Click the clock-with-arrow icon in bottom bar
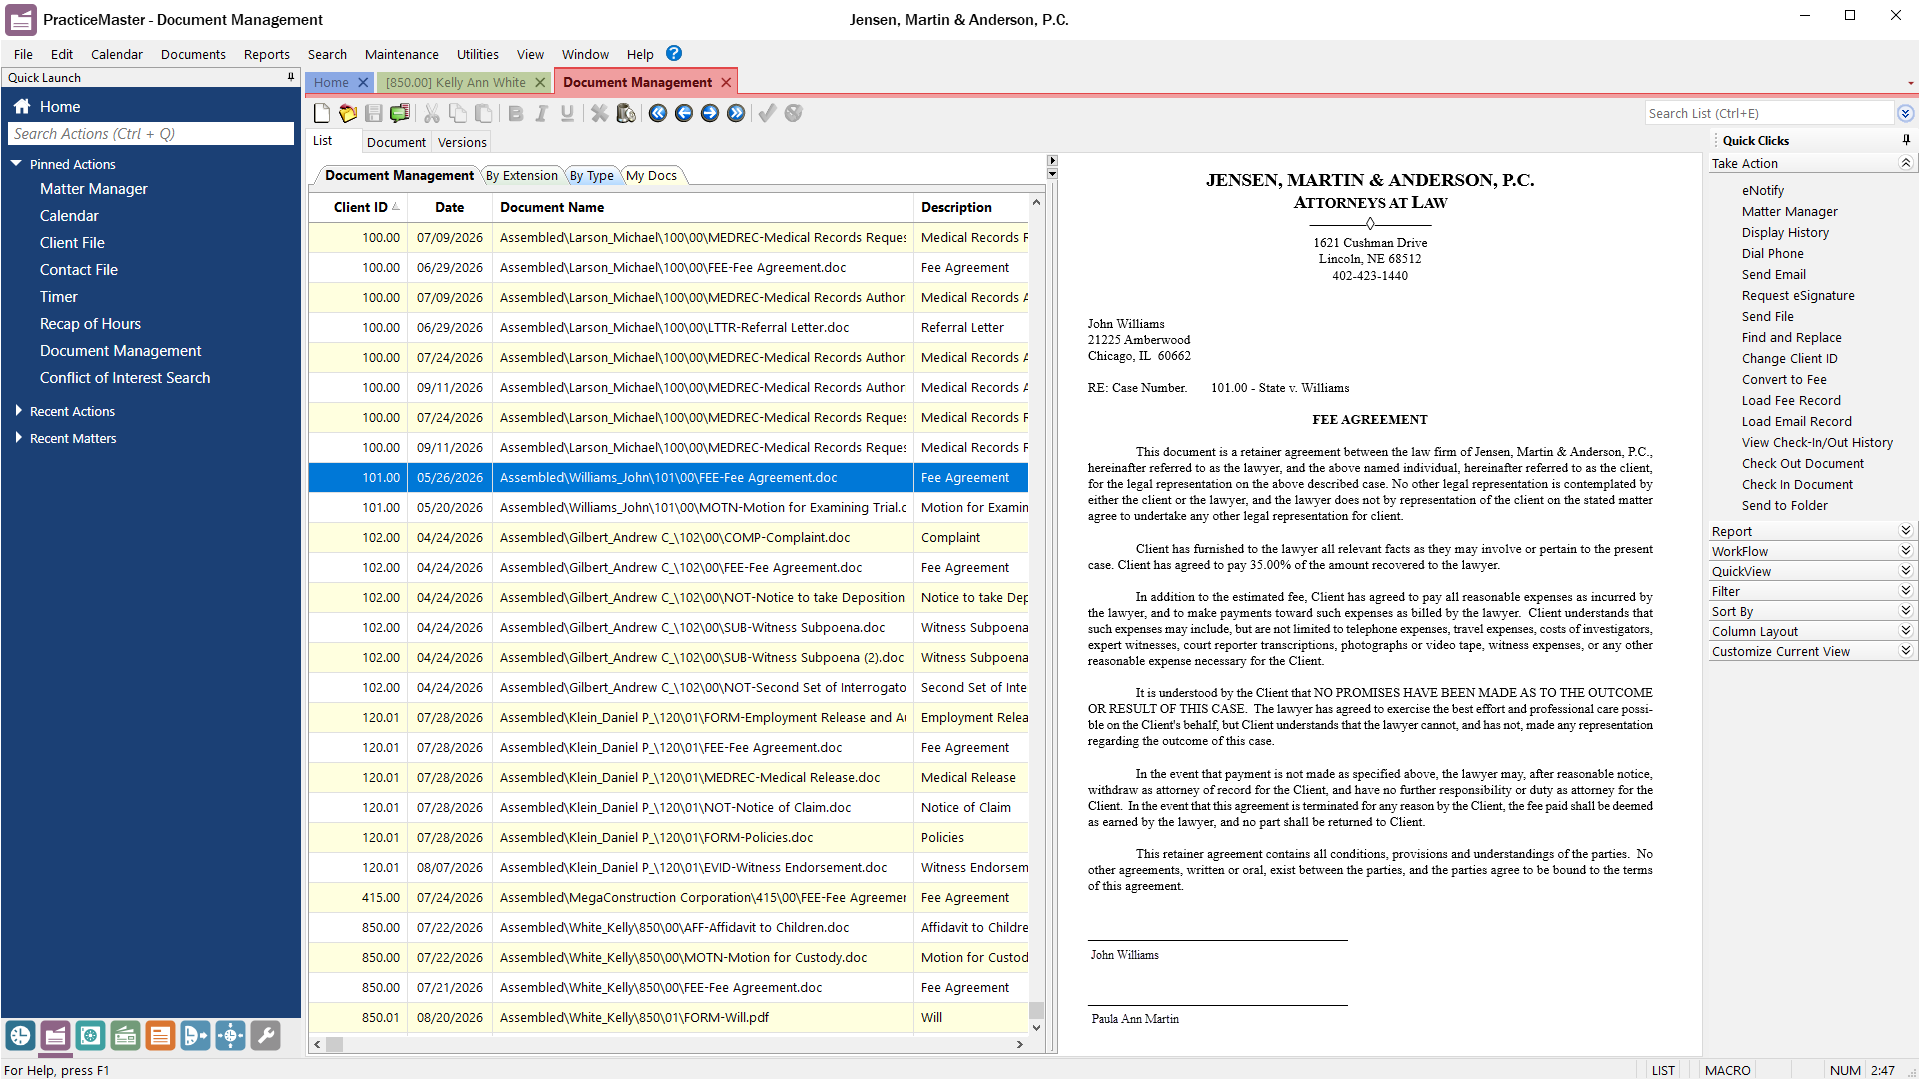 click(195, 1036)
